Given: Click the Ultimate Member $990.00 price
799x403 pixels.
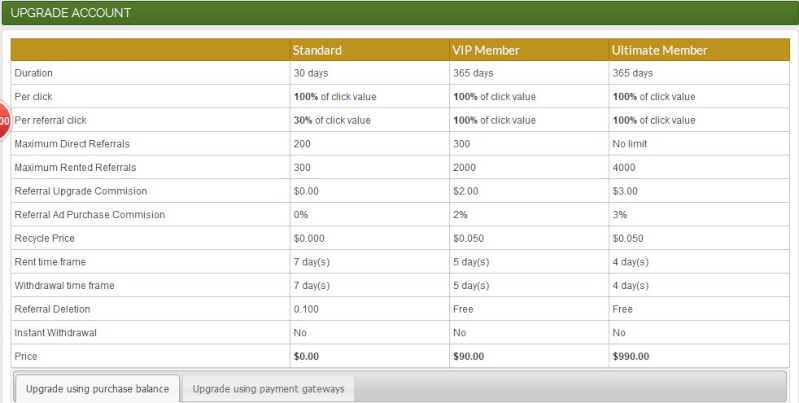Looking at the screenshot, I should 630,356.
